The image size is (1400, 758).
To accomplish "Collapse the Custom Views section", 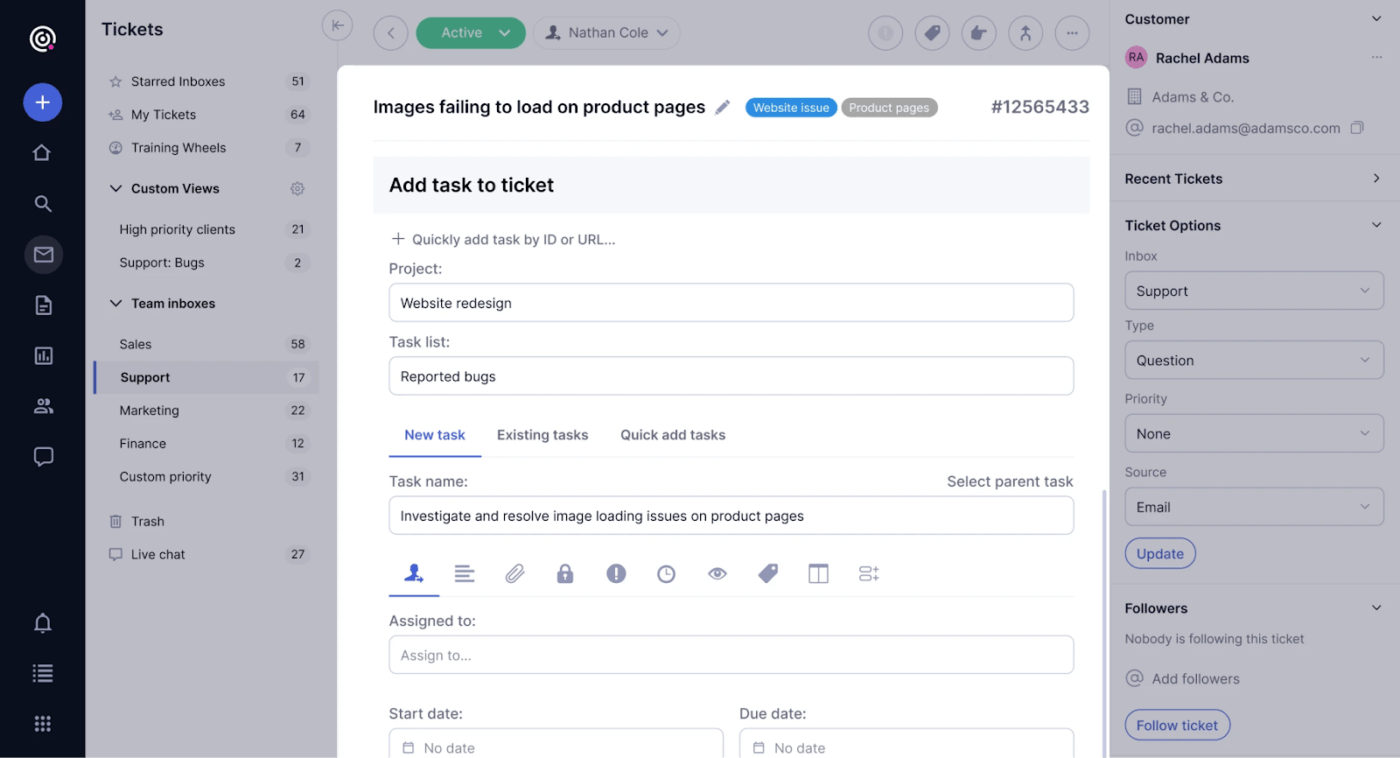I will click(x=116, y=188).
